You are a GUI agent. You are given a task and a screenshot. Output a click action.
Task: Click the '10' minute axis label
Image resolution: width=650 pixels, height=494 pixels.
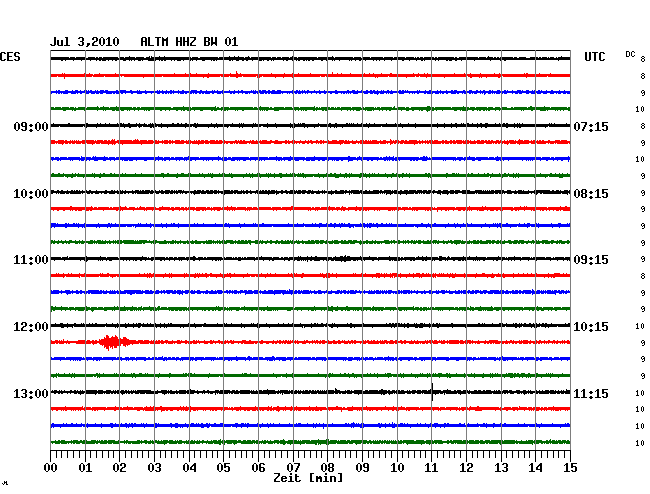click(397, 467)
